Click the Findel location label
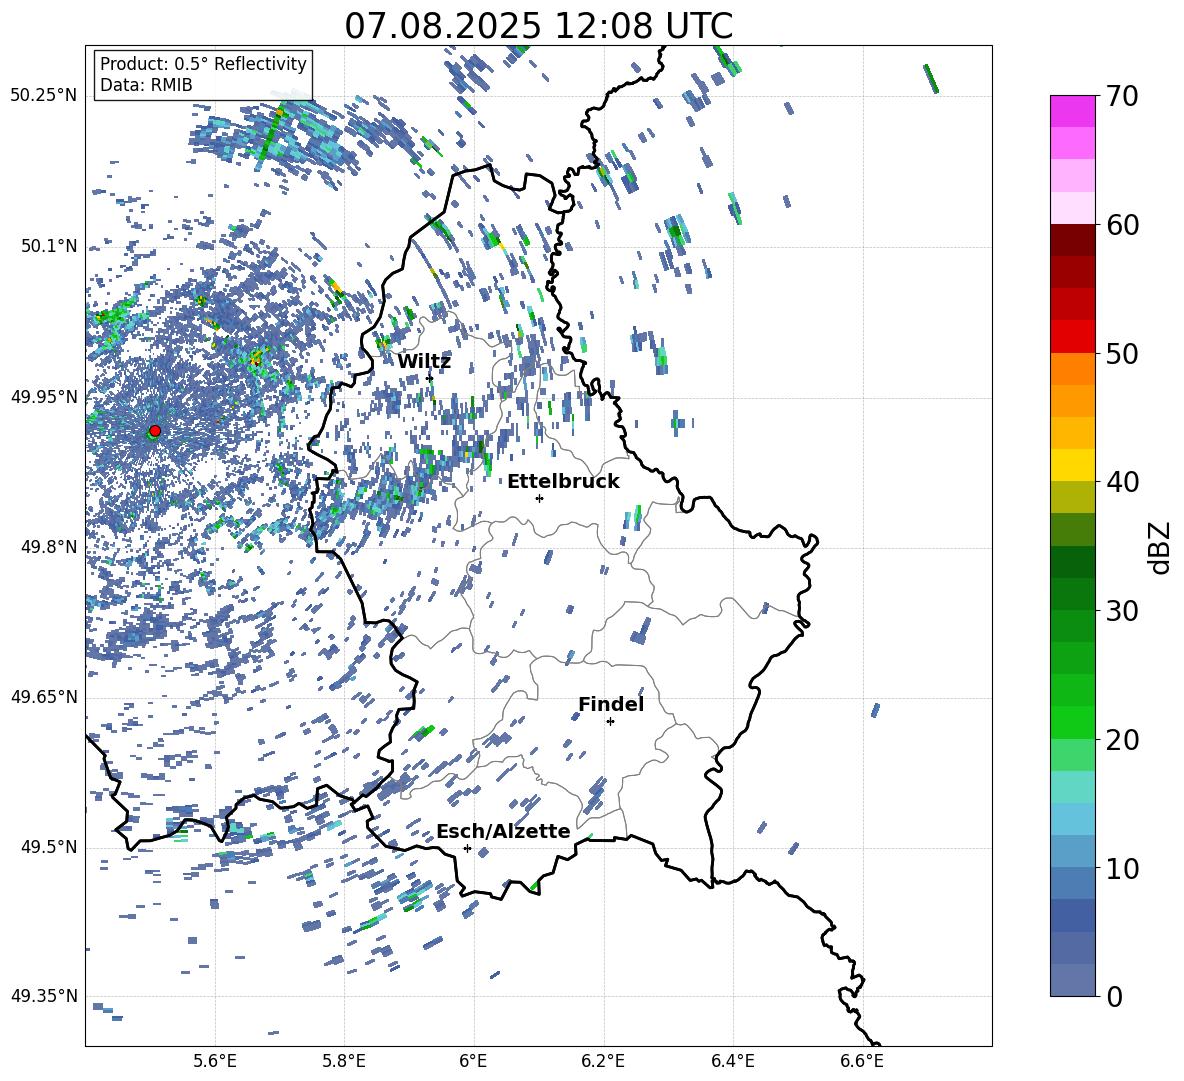The height and width of the screenshot is (1081, 1184). (x=611, y=704)
